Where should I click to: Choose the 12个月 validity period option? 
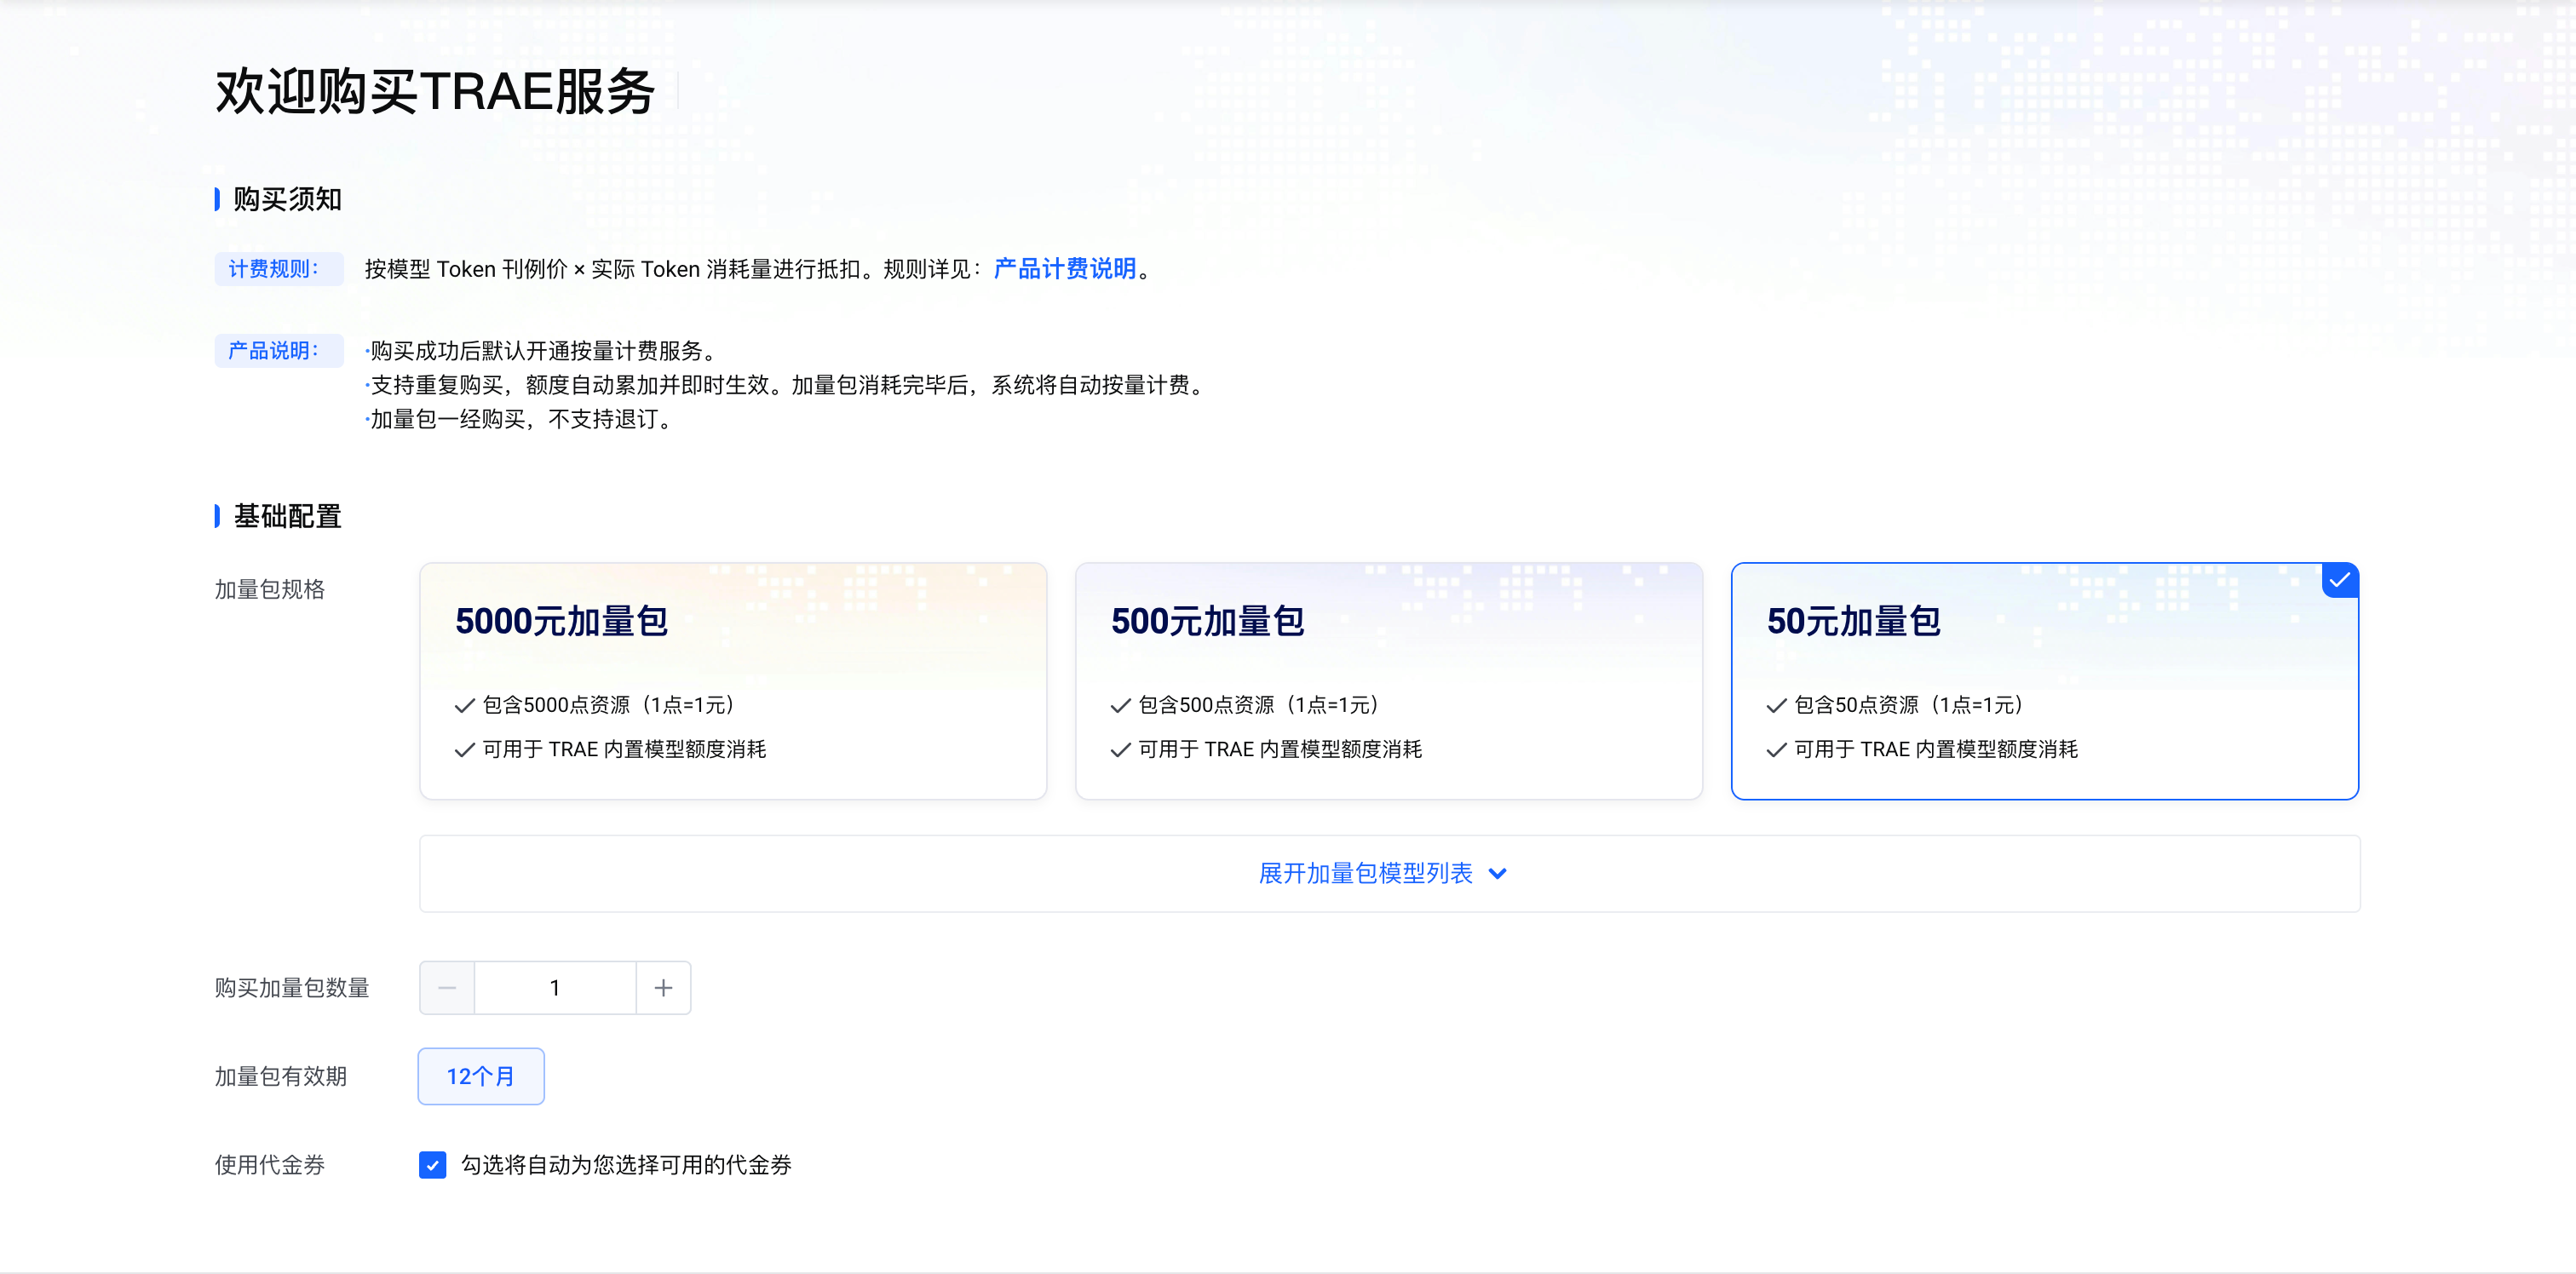tap(481, 1076)
